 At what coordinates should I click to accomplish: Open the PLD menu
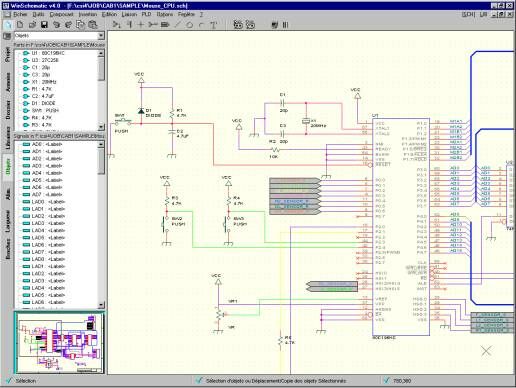coord(146,14)
